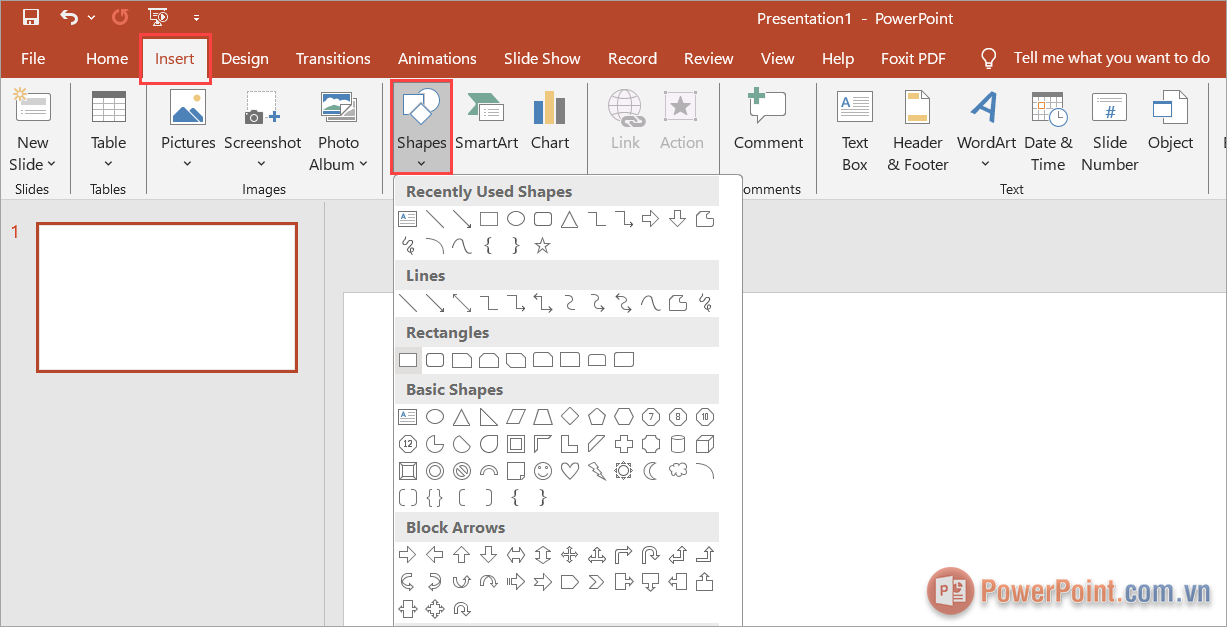Select the smiley face shape
Image resolution: width=1227 pixels, height=627 pixels.
(543, 471)
